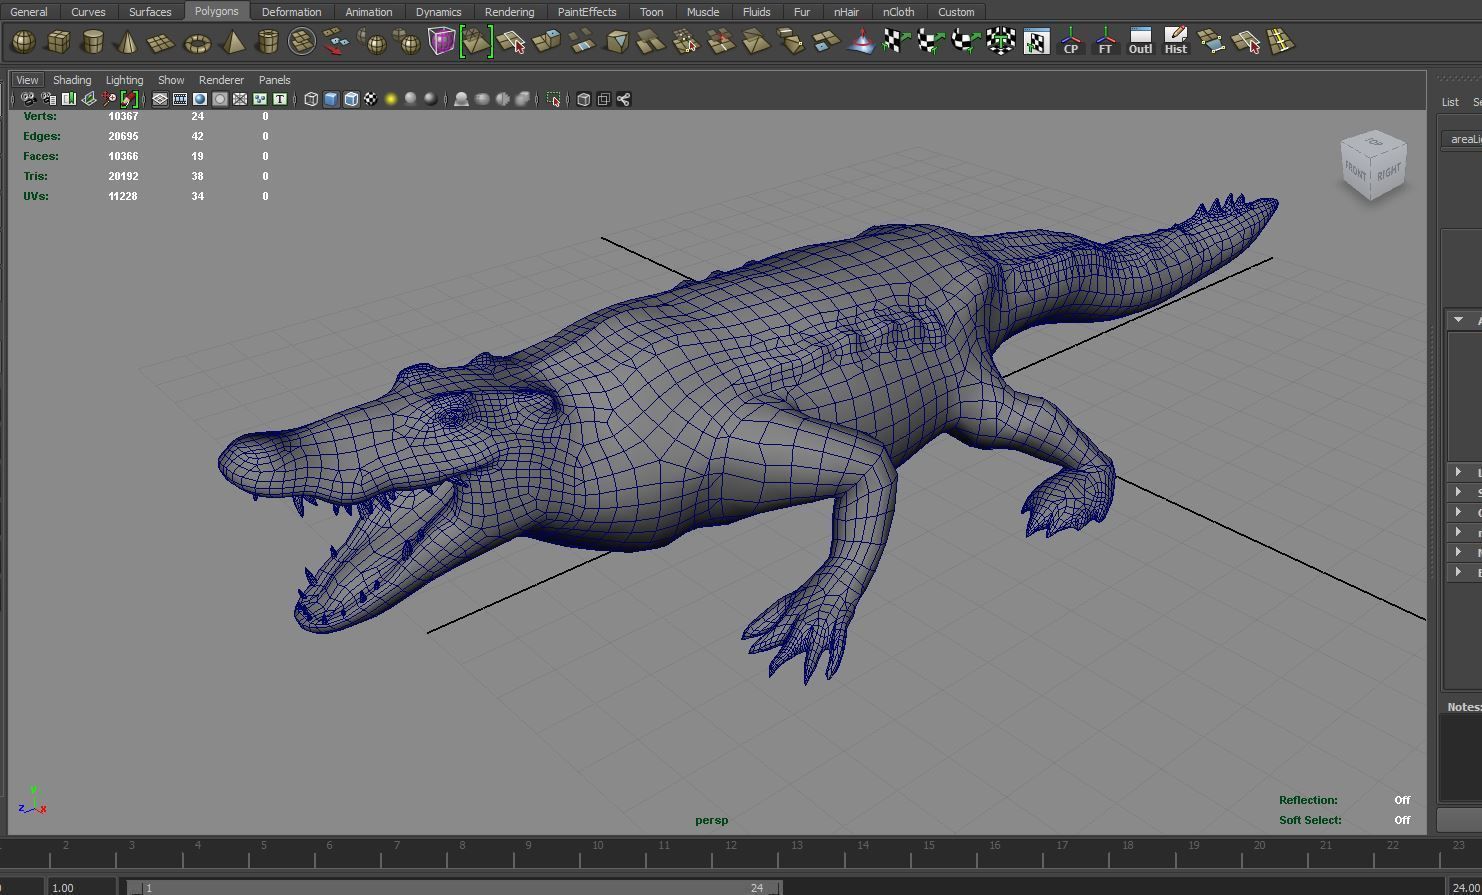Click the range slider bar handle
1482x895 pixels.
tap(454, 887)
